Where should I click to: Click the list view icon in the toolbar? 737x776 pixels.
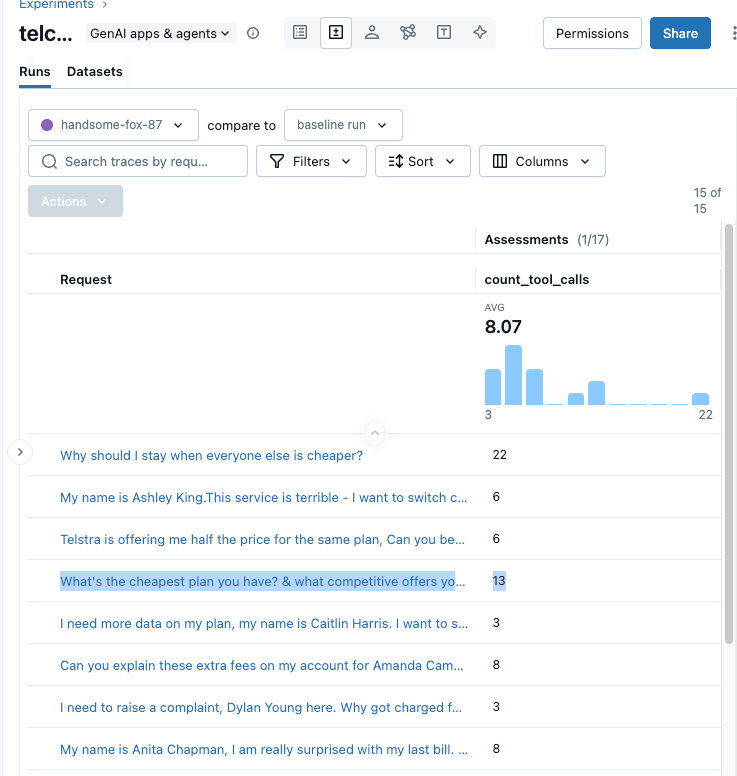pos(300,33)
